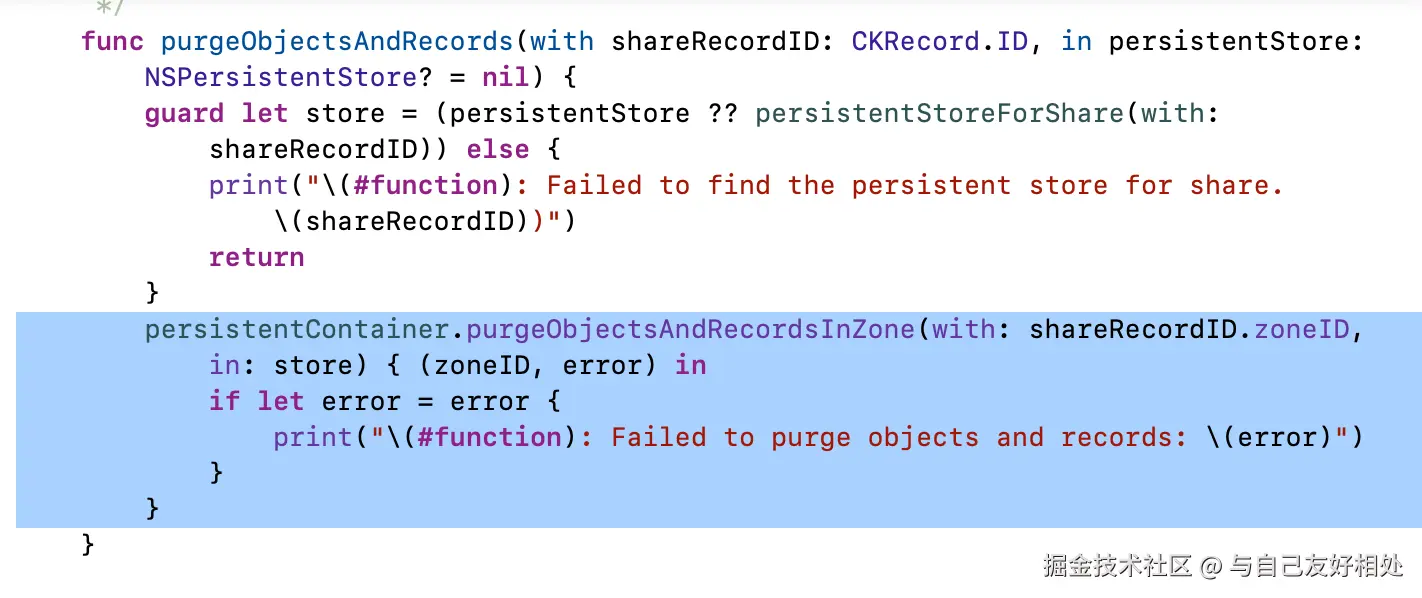
Task: Click the func keyword in the declaration
Action: [x=112, y=42]
